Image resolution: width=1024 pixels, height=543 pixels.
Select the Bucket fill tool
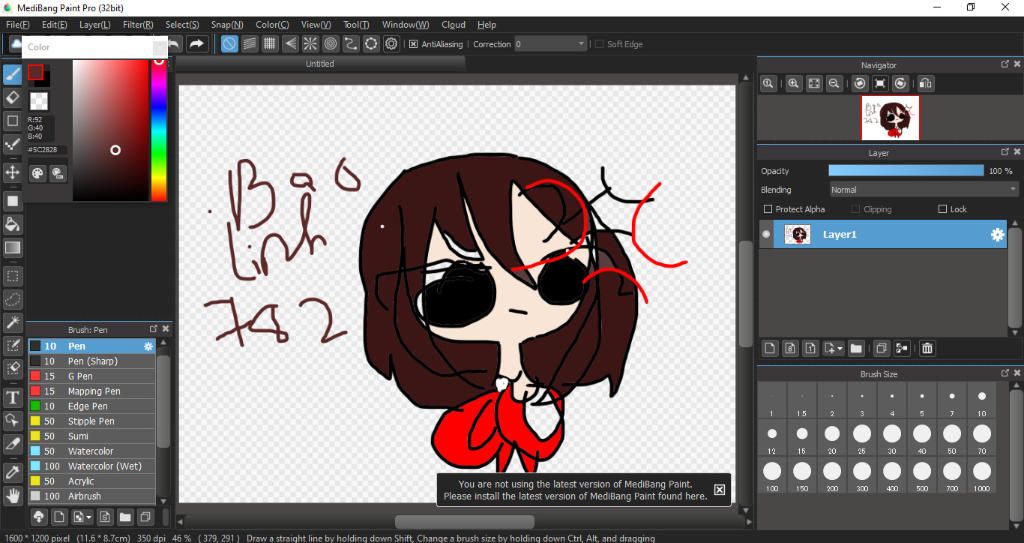pyautogui.click(x=12, y=224)
